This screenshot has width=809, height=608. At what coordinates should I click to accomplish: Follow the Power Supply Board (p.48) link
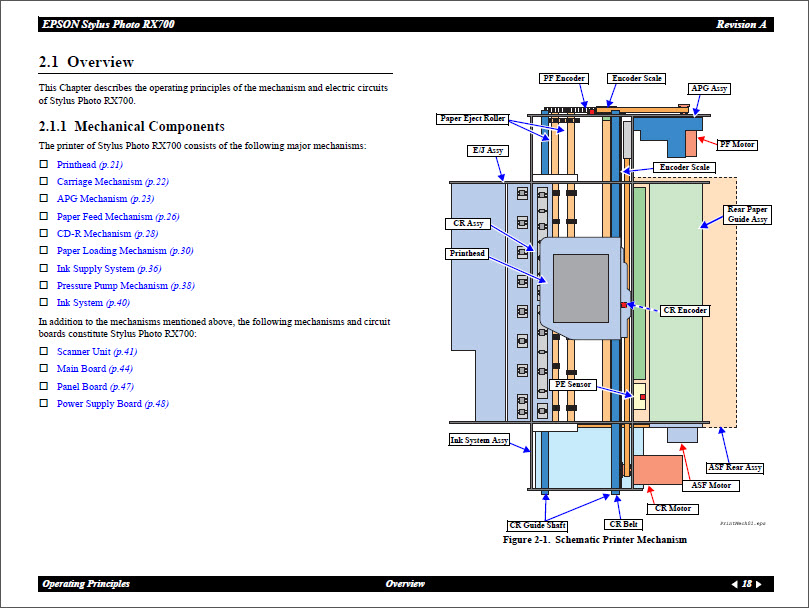pos(112,404)
